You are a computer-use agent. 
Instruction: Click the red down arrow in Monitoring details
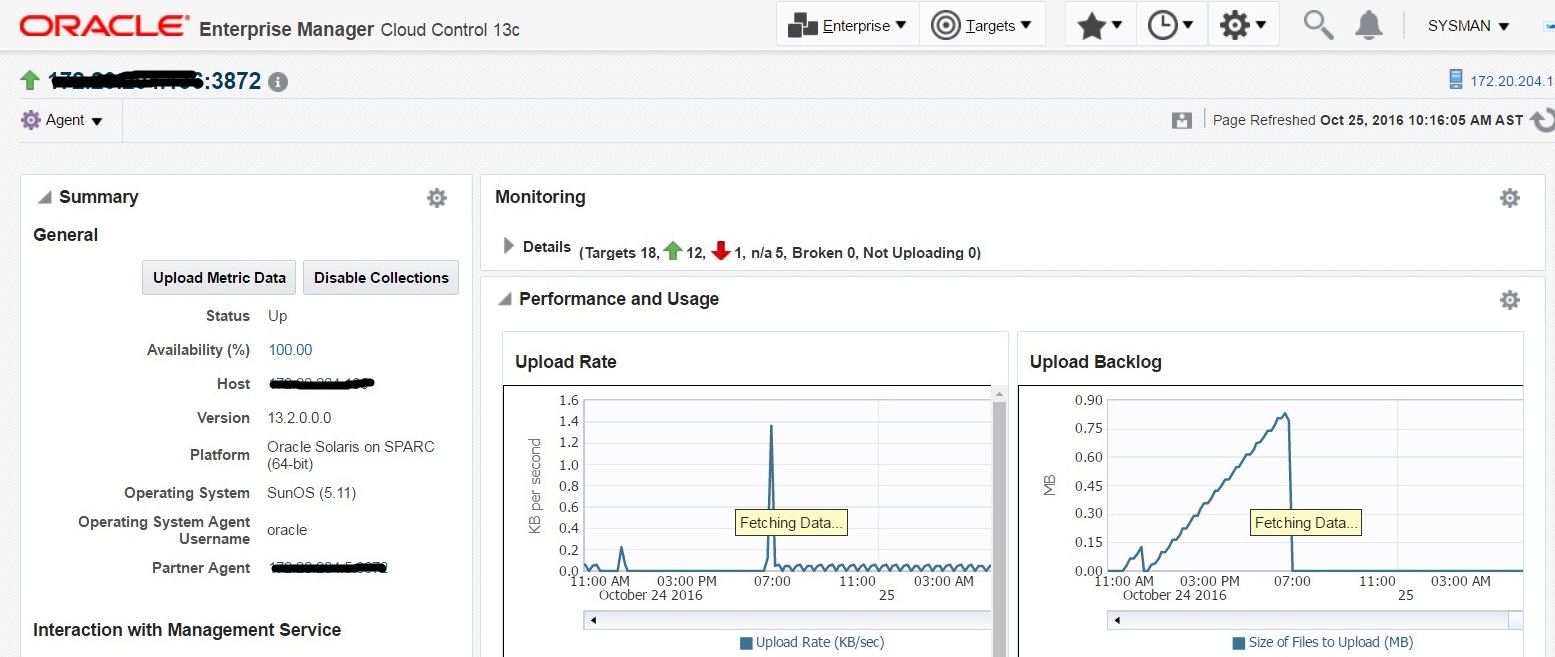(721, 252)
